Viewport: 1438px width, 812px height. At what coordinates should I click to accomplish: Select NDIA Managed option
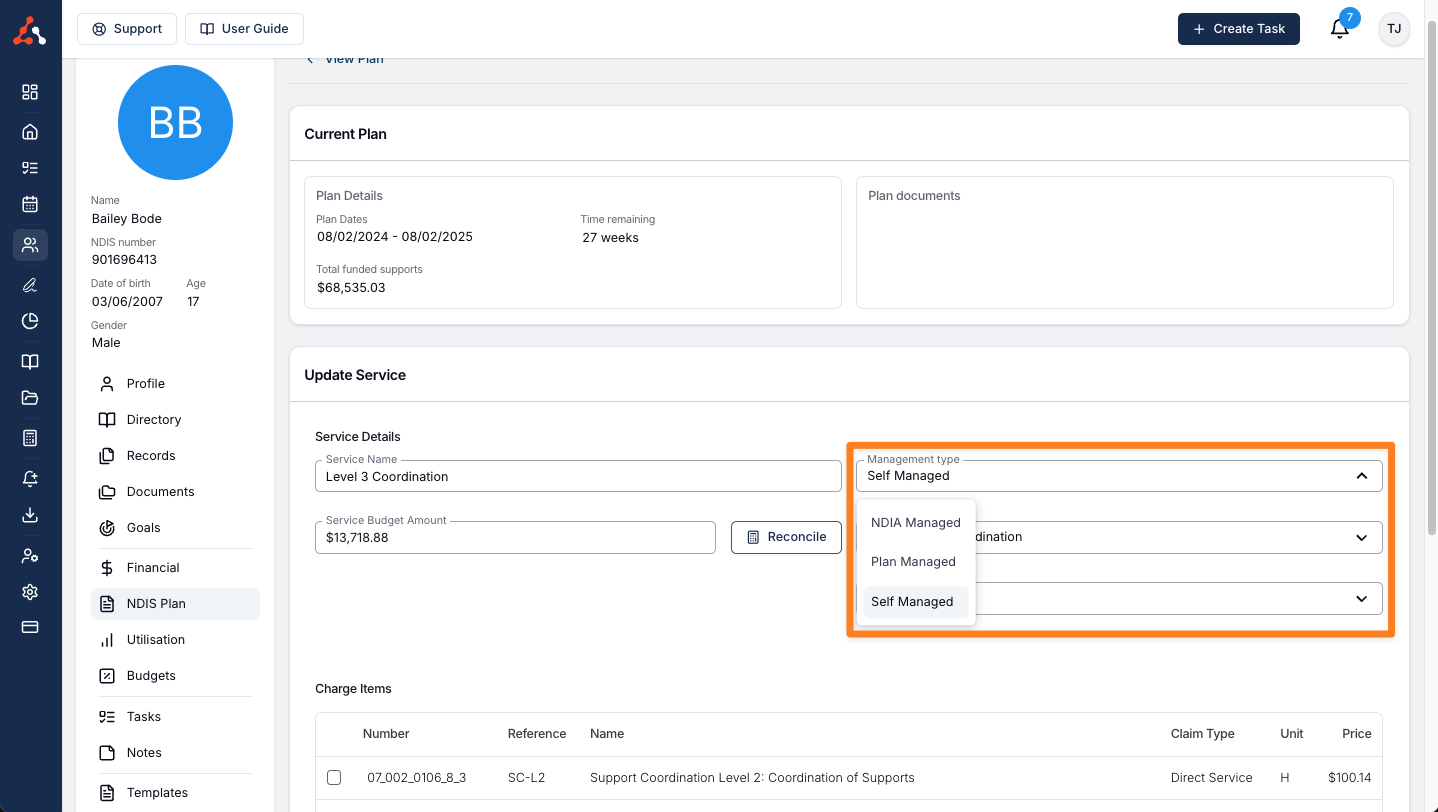pos(915,522)
